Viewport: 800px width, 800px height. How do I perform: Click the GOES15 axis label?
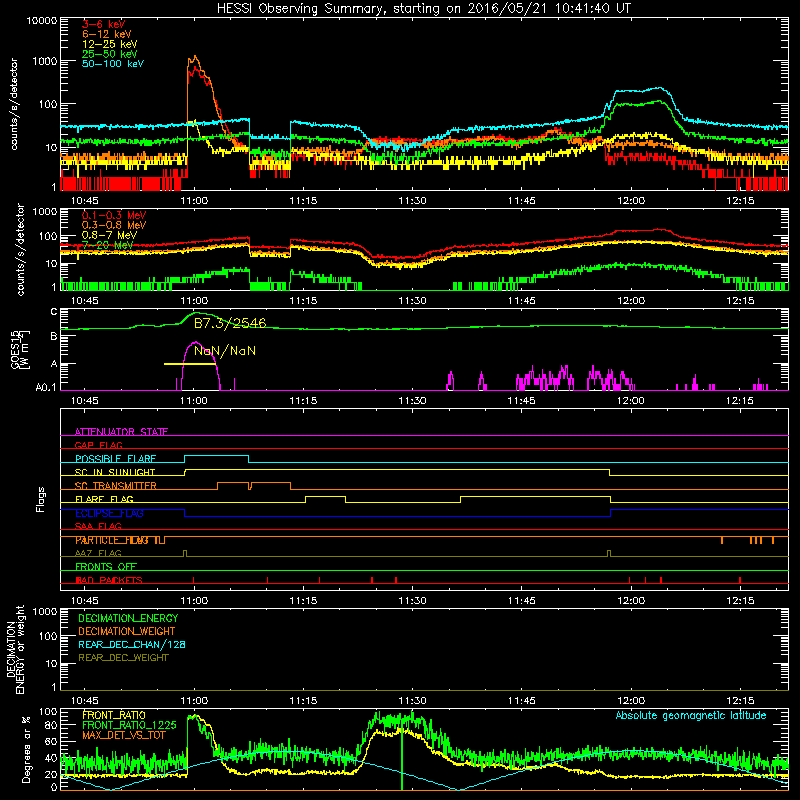(x=15, y=349)
